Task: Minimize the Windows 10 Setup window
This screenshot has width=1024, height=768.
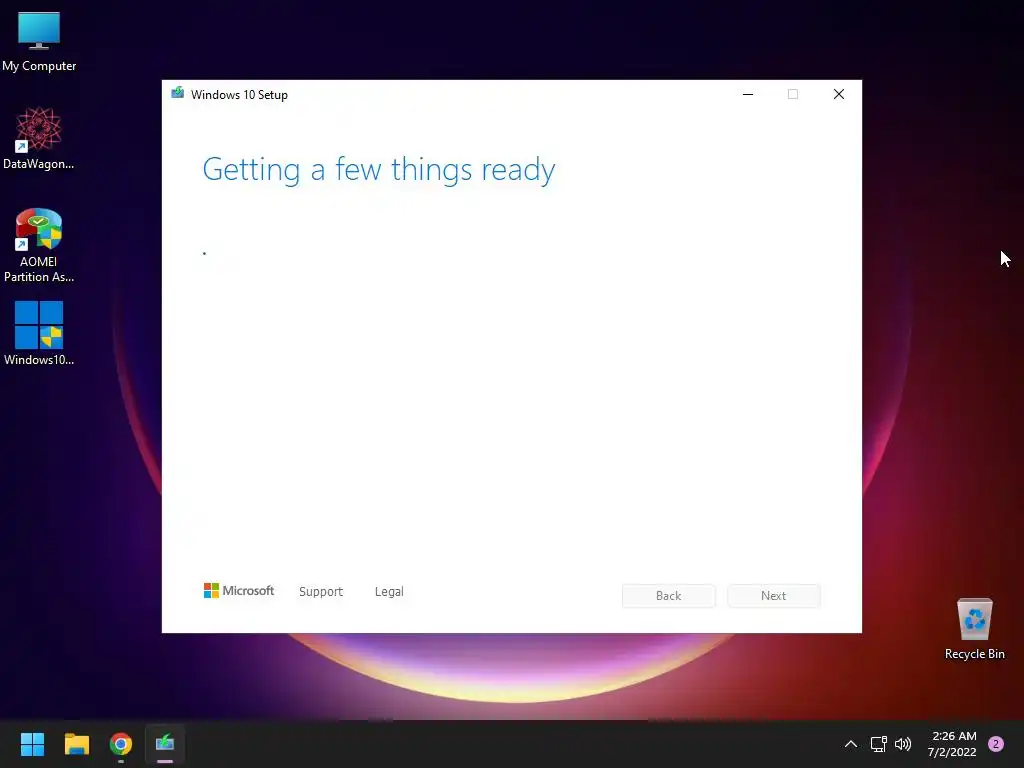Action: (748, 94)
